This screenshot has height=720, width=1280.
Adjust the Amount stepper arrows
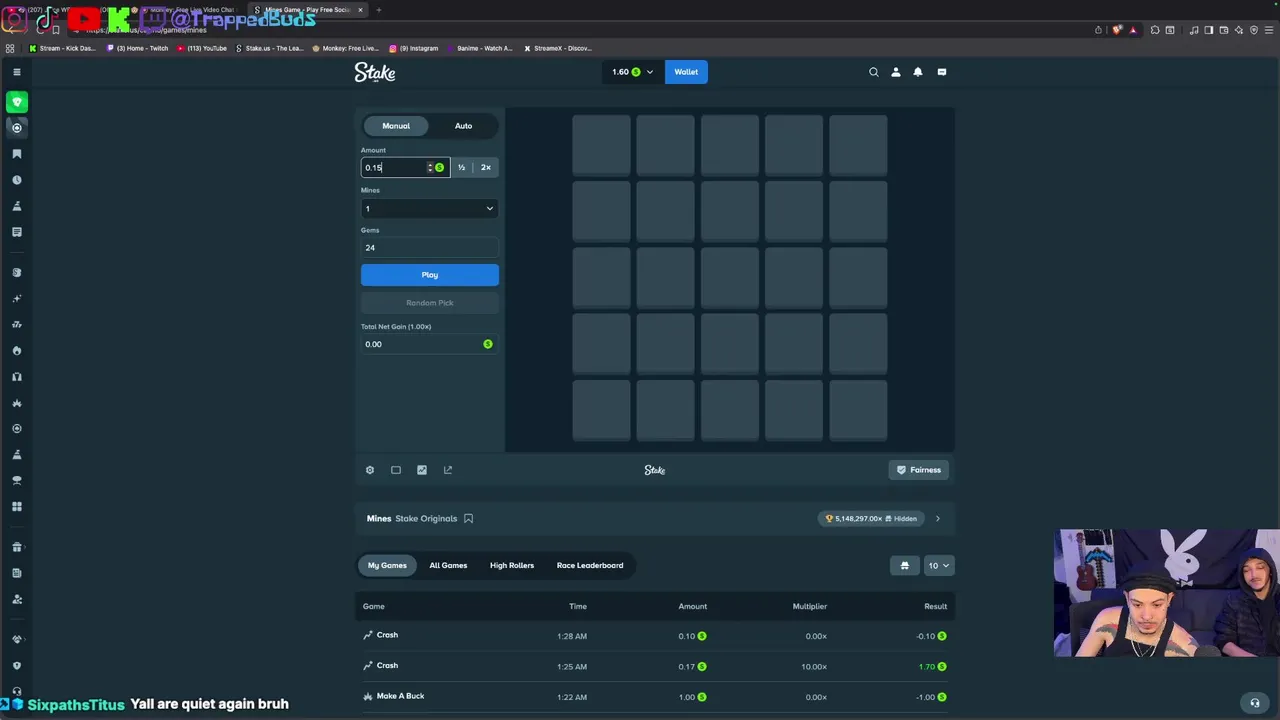pos(430,167)
